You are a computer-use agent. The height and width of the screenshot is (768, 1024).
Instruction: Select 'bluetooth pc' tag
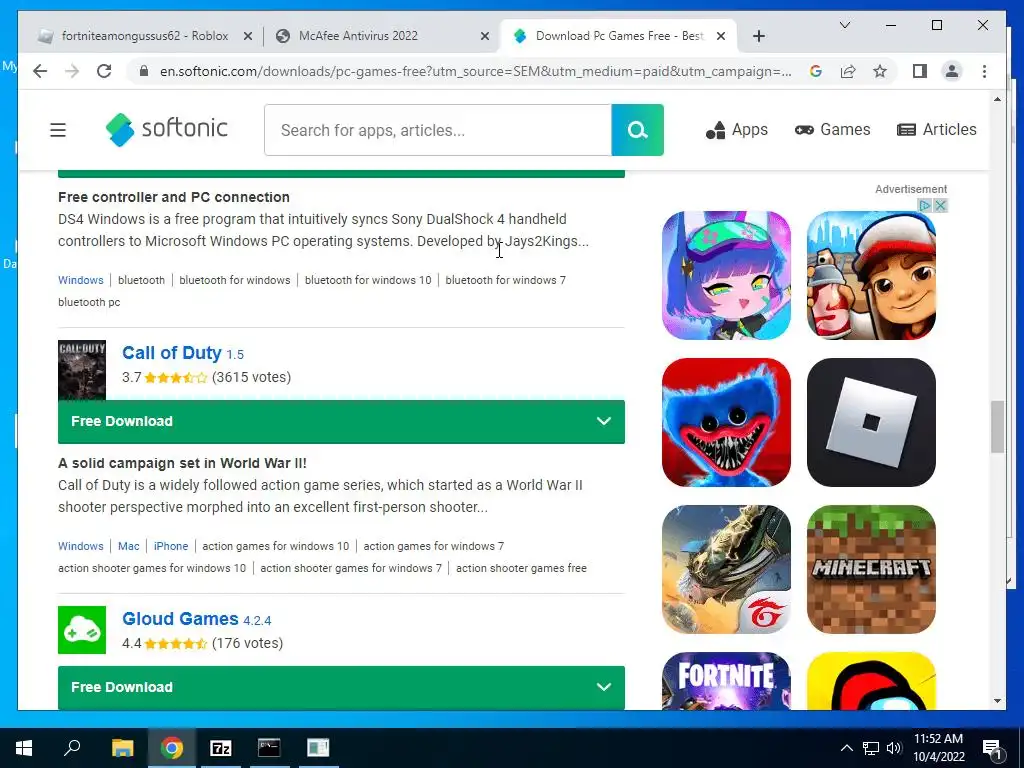pyautogui.click(x=89, y=302)
